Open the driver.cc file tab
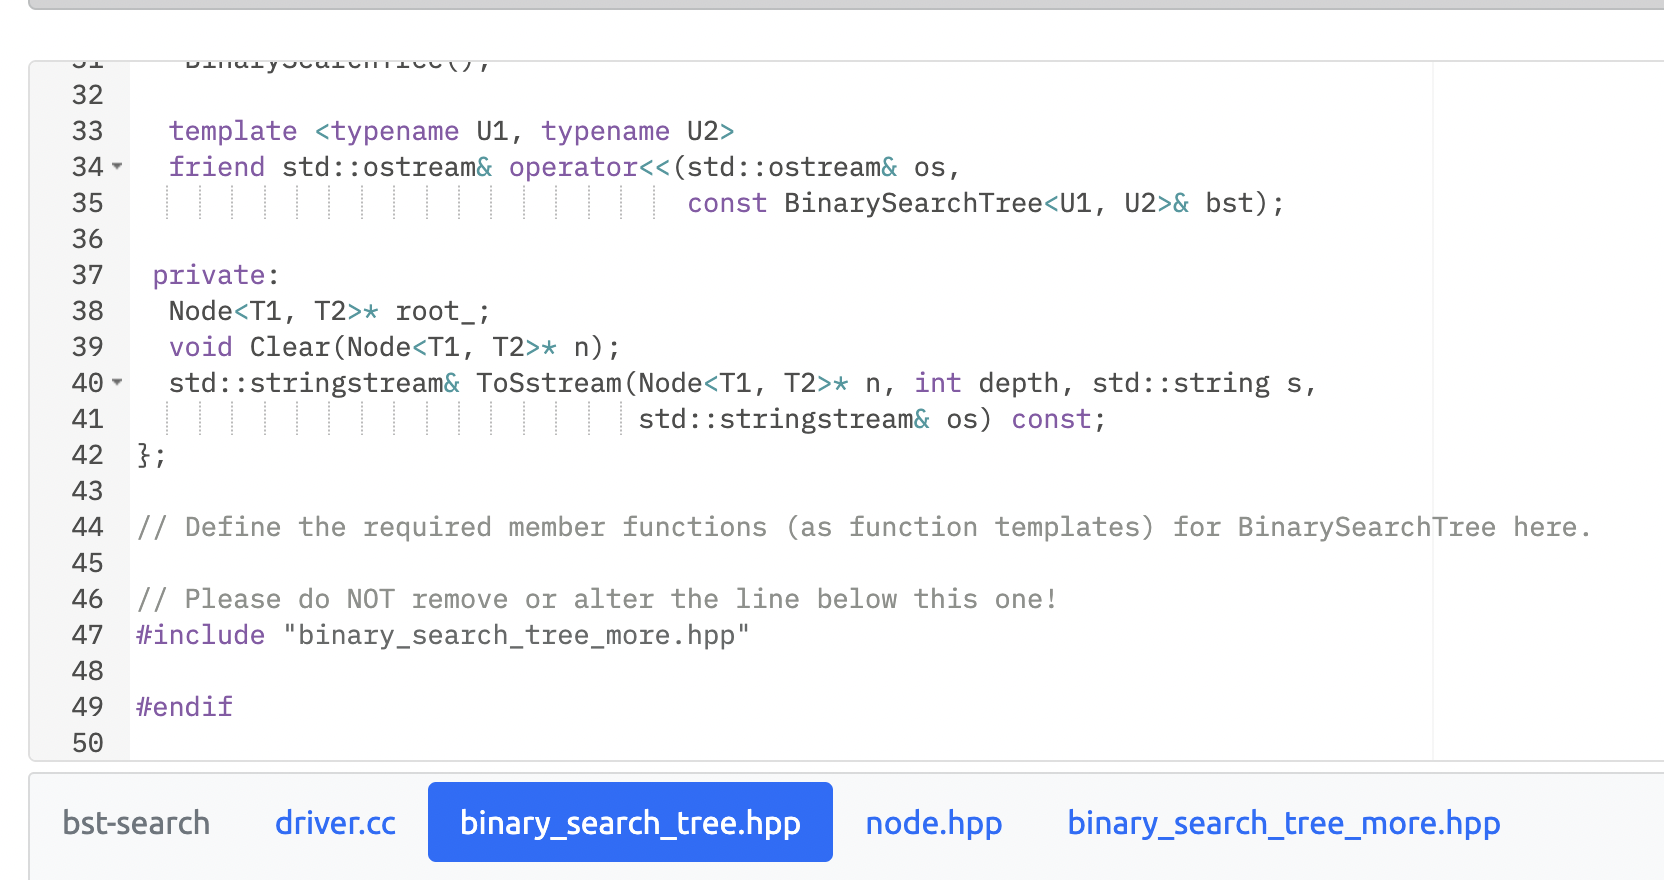 335,822
